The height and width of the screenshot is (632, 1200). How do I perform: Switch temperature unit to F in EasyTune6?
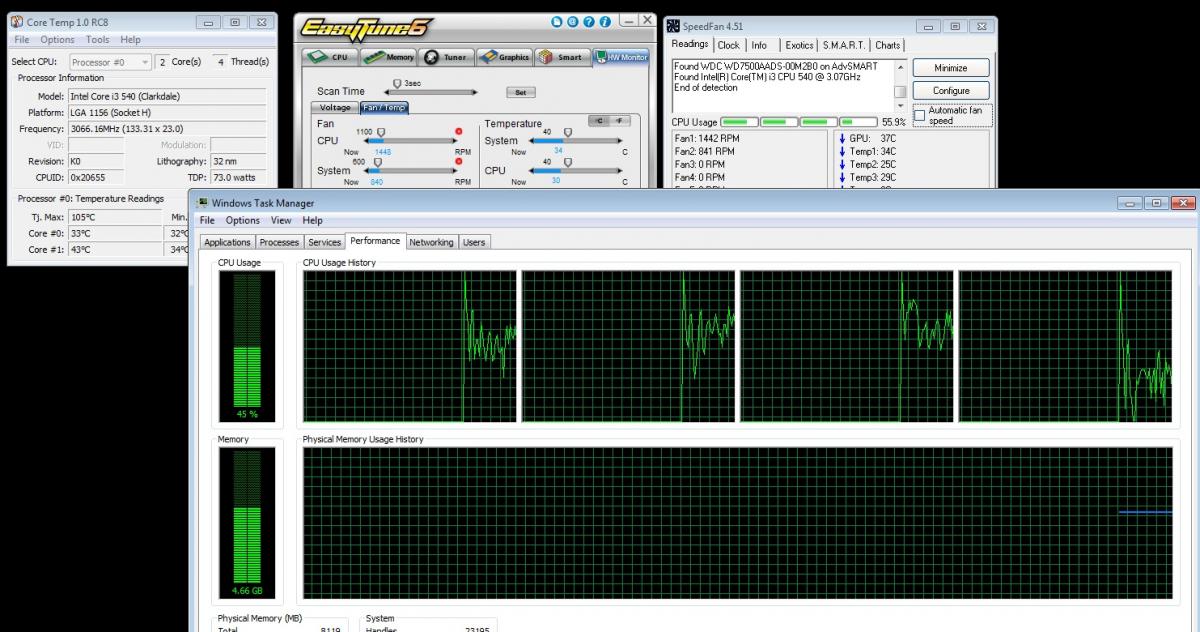(x=620, y=120)
